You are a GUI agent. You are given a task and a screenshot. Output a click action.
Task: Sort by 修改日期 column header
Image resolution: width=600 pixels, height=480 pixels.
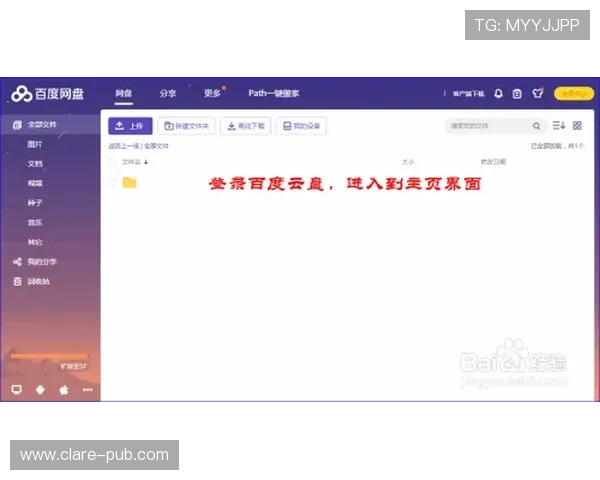pos(493,162)
